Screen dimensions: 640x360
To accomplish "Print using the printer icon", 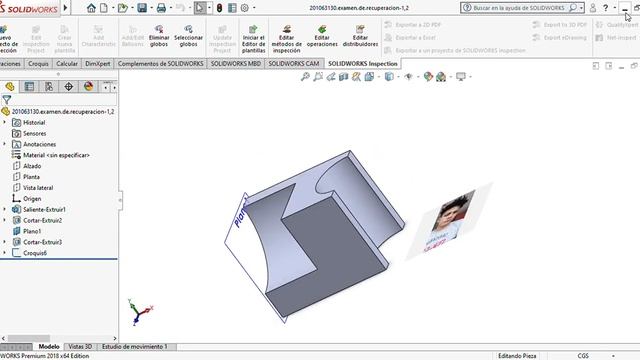I will 161,8.
